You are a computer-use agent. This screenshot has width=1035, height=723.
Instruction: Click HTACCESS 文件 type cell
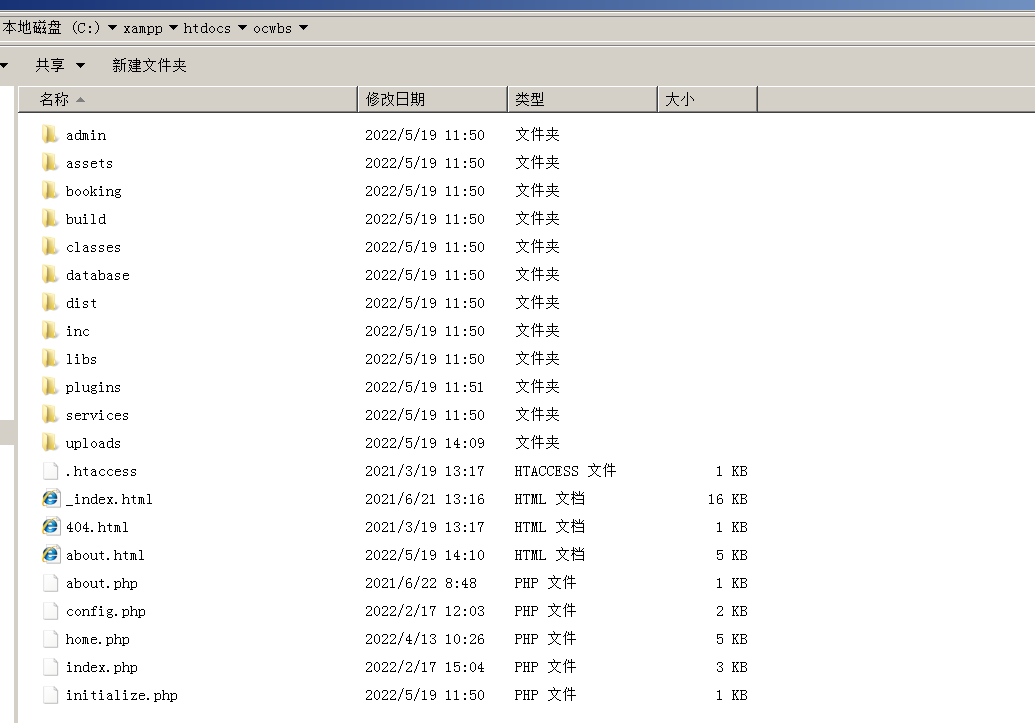pyautogui.click(x=565, y=471)
